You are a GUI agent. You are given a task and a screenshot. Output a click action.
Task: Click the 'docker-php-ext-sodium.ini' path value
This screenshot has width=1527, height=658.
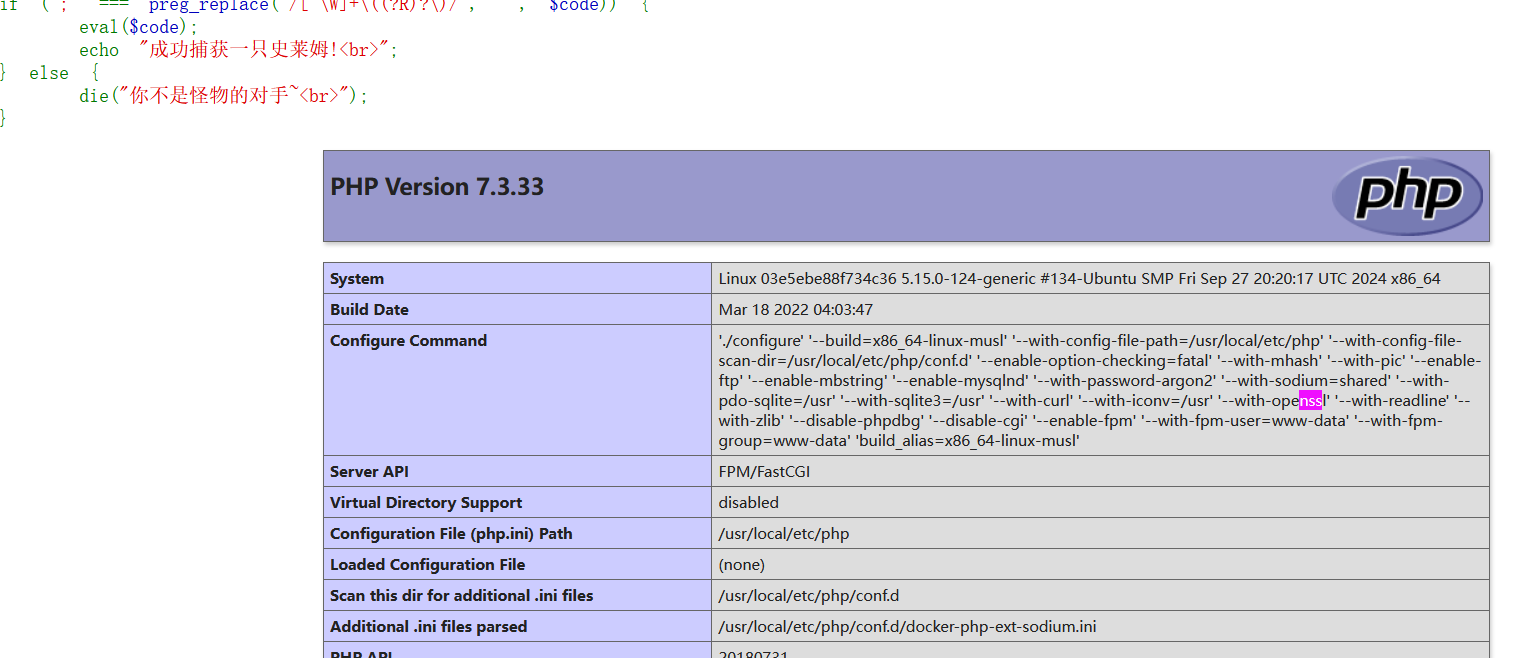point(907,626)
